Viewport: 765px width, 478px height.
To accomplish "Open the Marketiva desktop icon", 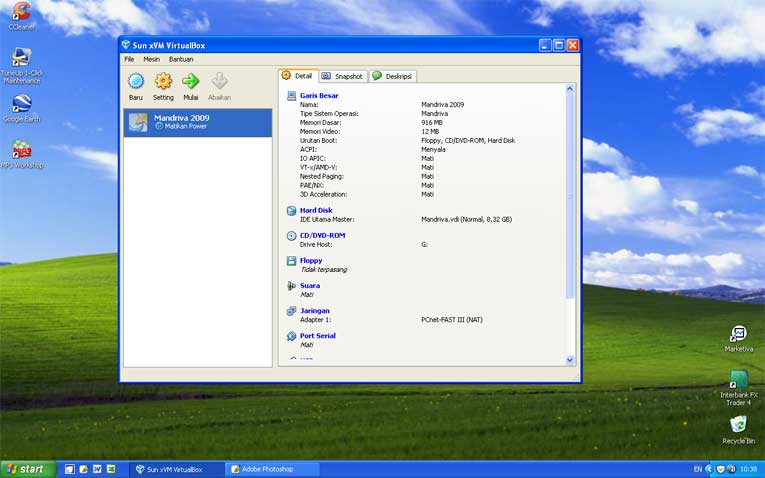I will point(739,339).
